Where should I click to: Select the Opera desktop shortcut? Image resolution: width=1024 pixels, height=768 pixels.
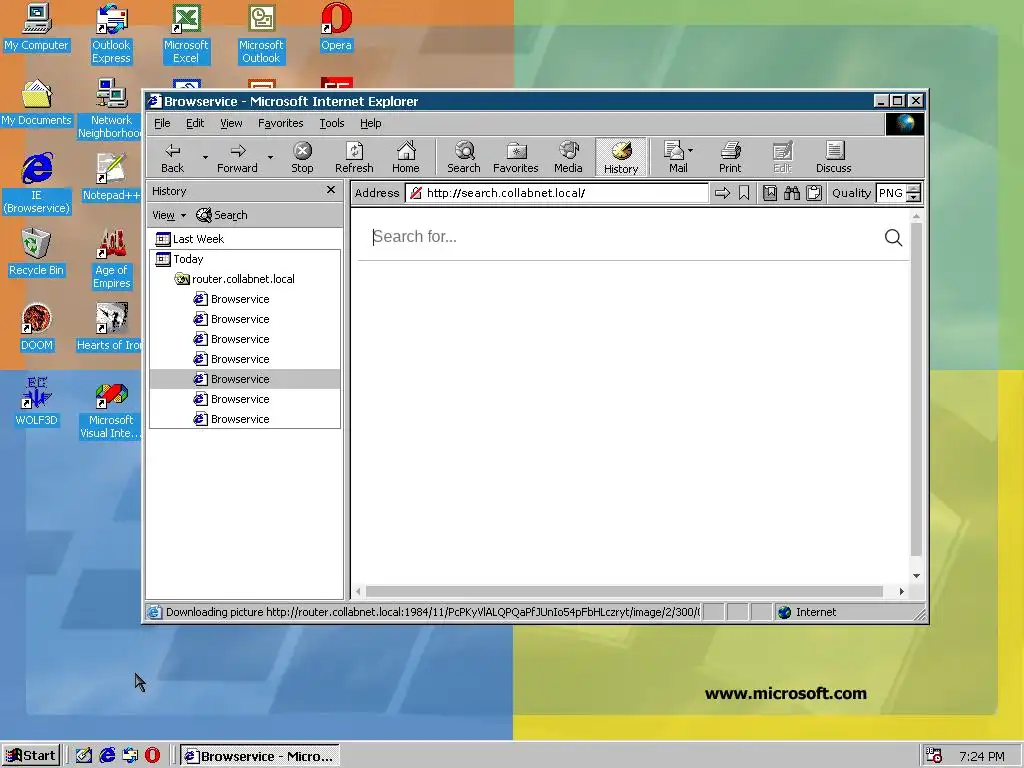tap(336, 27)
